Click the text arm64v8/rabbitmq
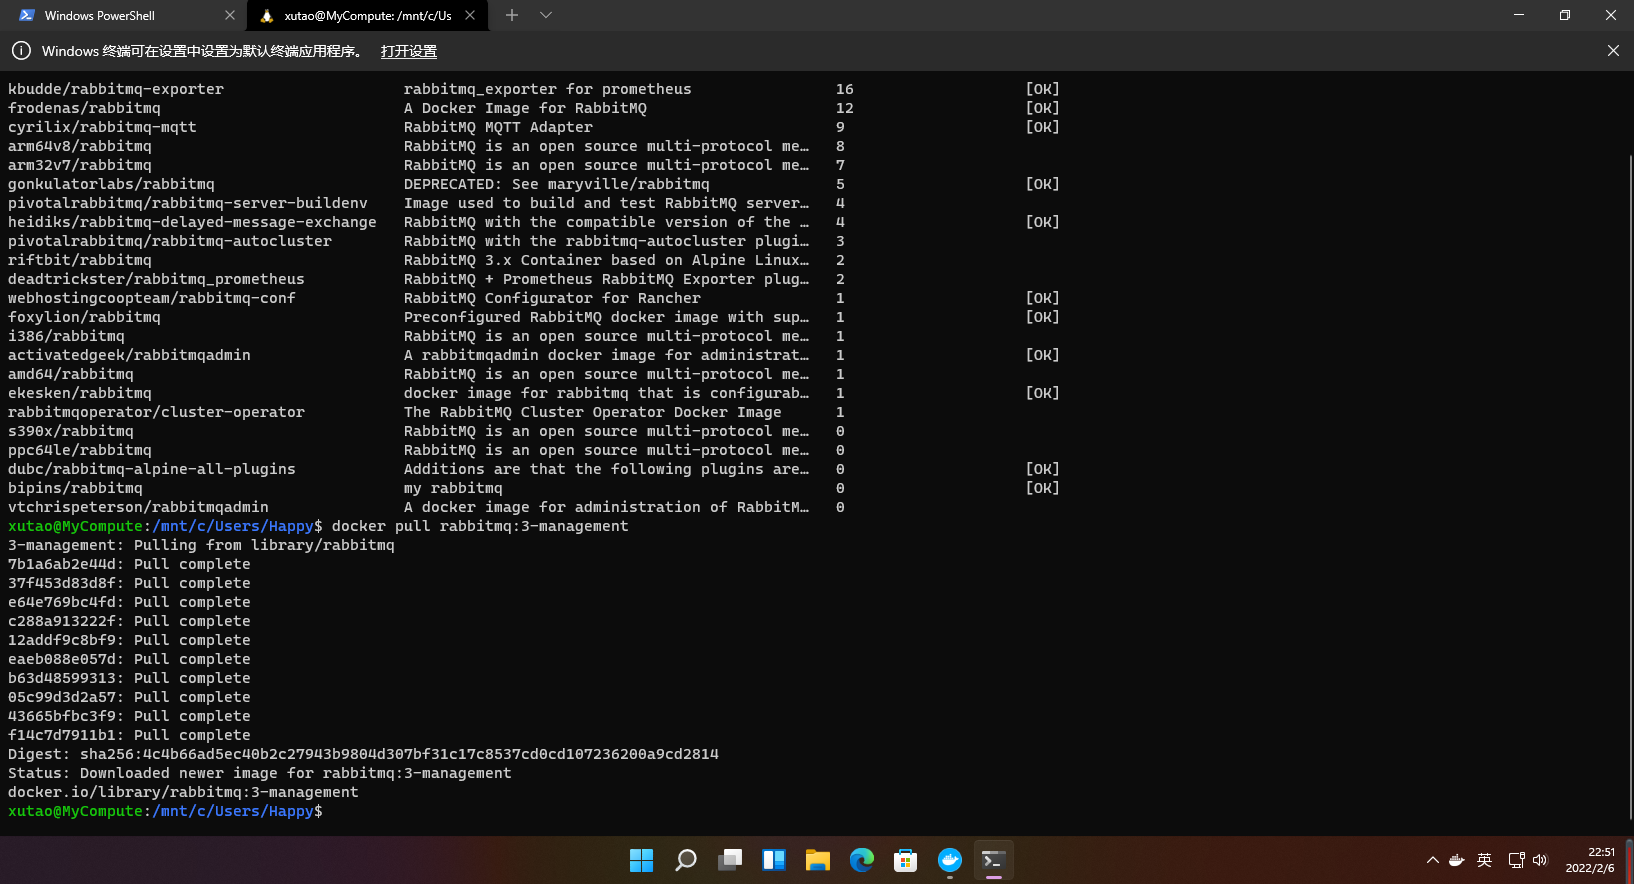 [80, 146]
